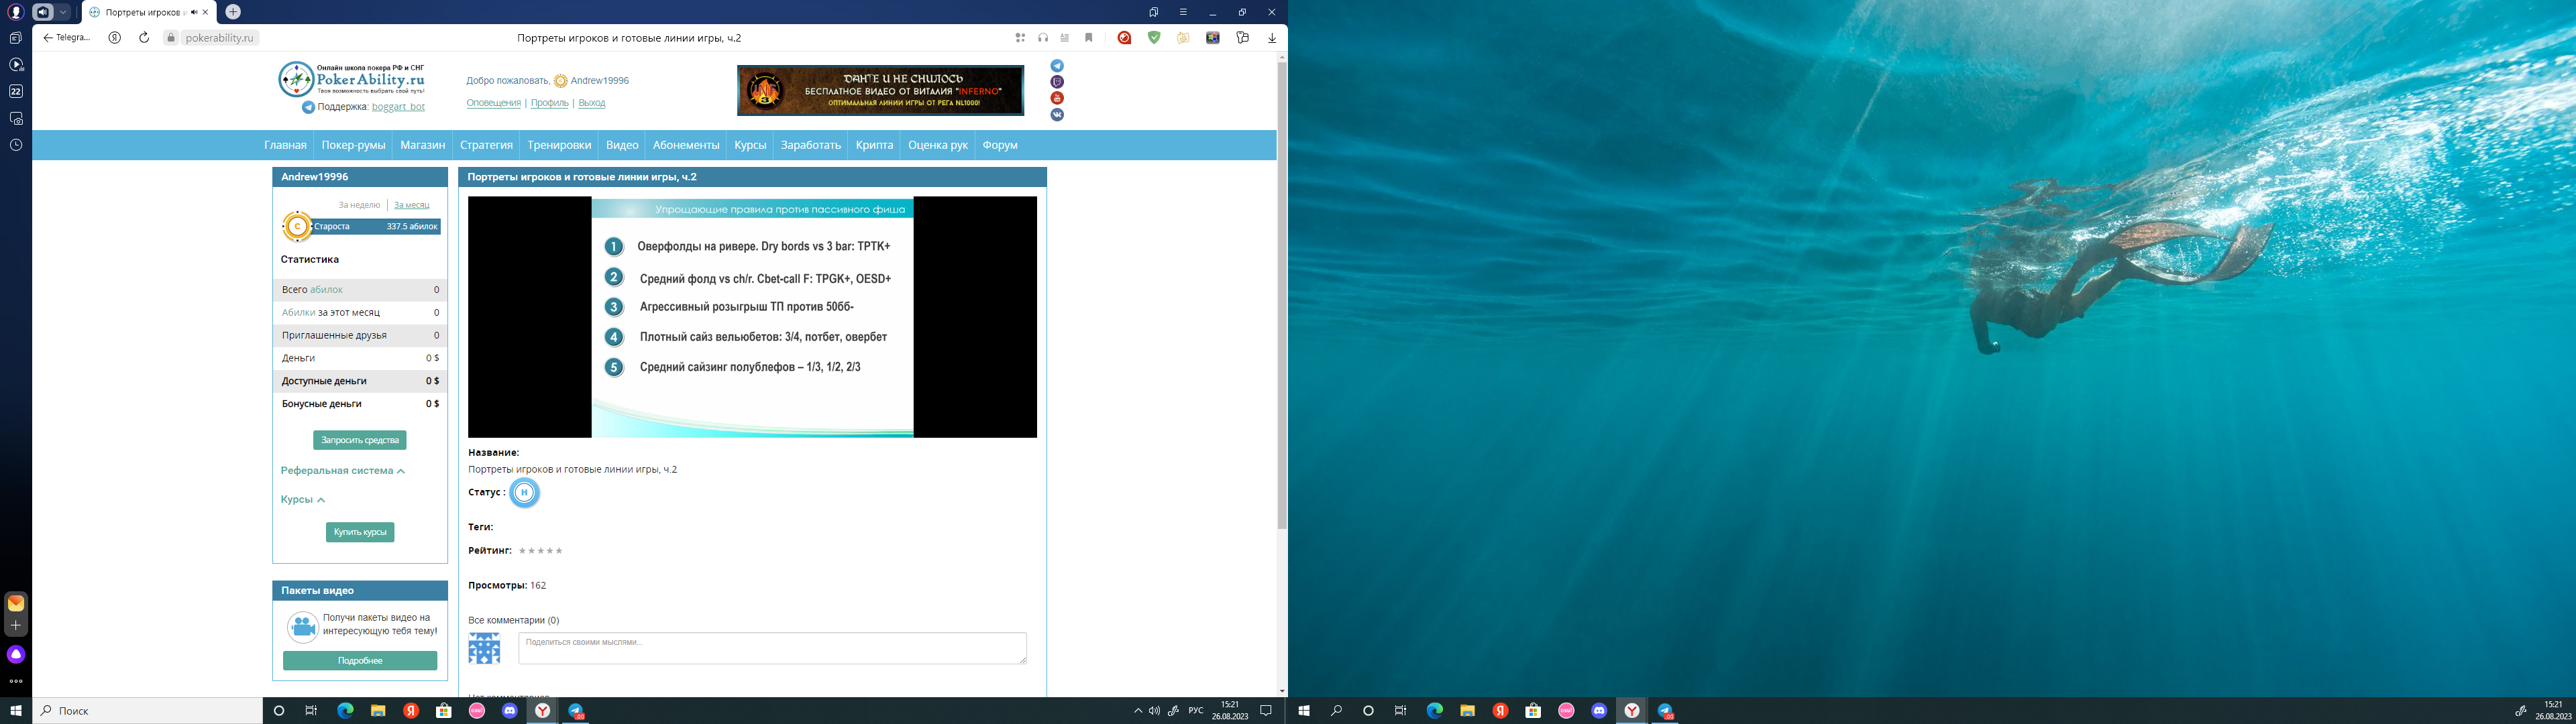2576x724 pixels.
Task: Launch the purple Alice assistant icon
Action: [16, 654]
